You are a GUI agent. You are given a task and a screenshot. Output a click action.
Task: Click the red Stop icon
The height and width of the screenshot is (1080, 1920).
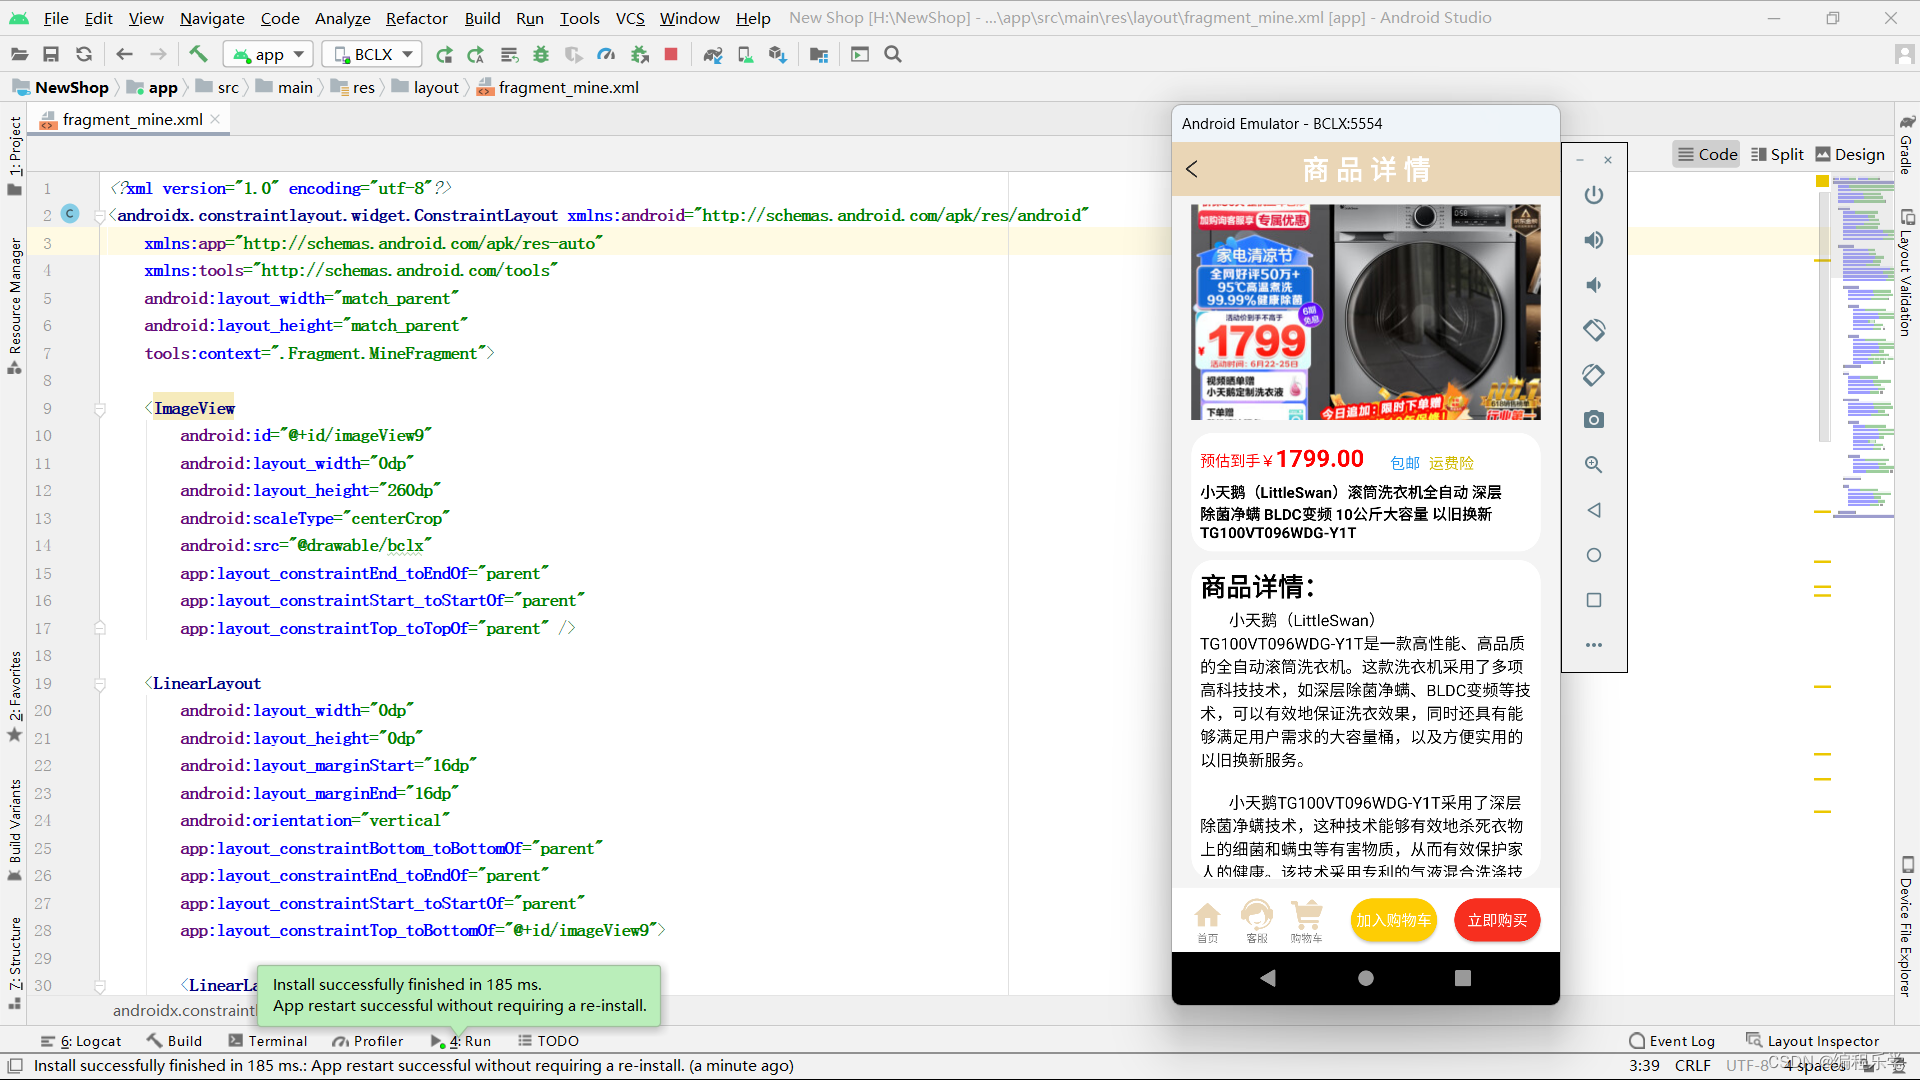point(671,54)
